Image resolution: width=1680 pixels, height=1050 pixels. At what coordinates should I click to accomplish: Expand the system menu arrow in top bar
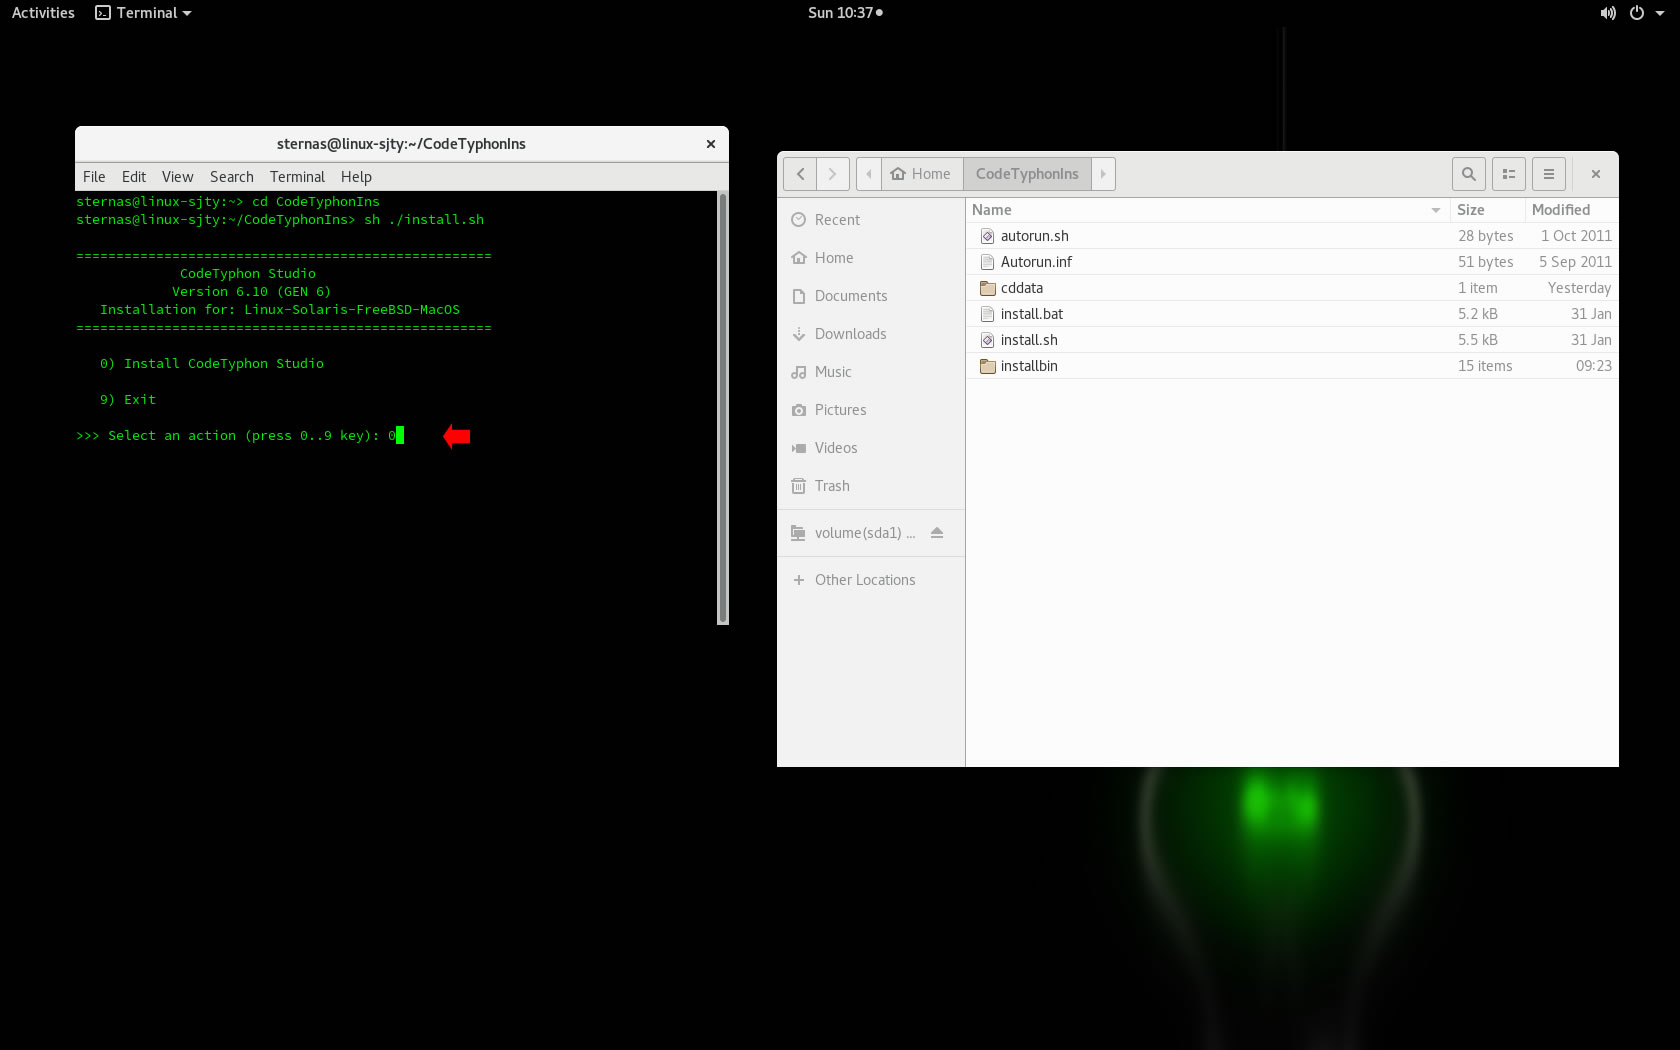[x=1660, y=14]
